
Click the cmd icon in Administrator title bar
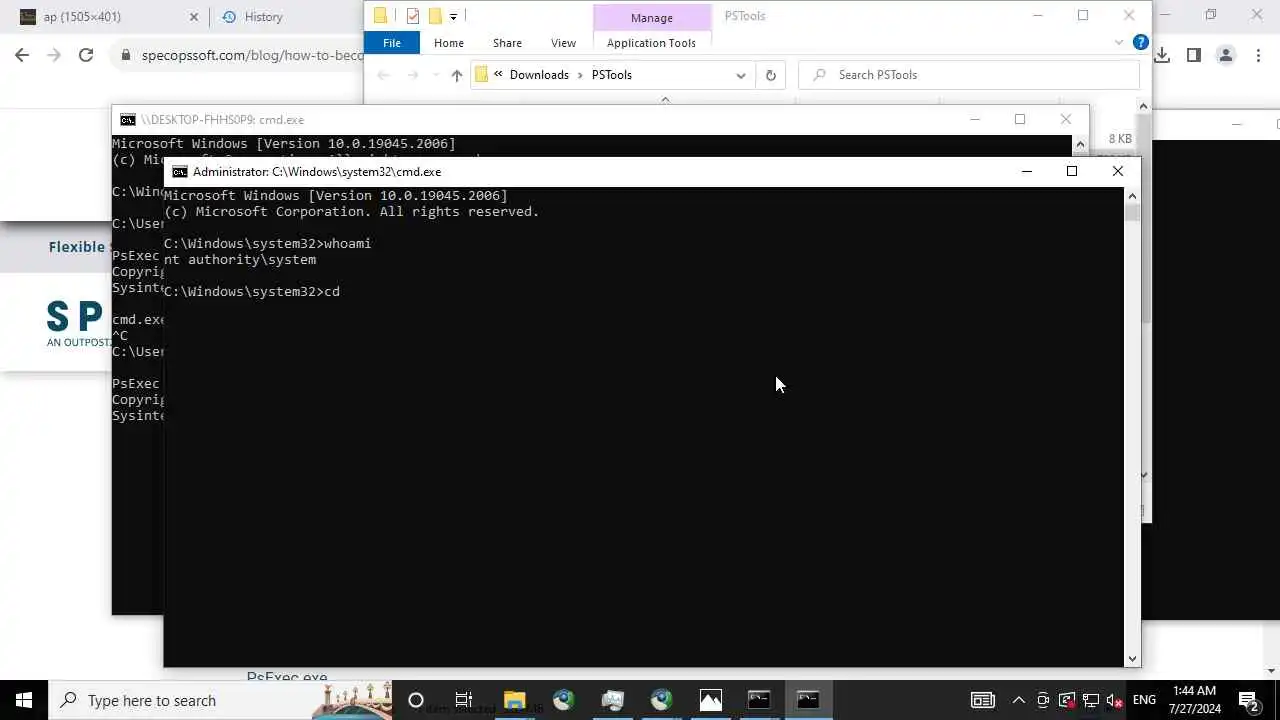pos(179,172)
